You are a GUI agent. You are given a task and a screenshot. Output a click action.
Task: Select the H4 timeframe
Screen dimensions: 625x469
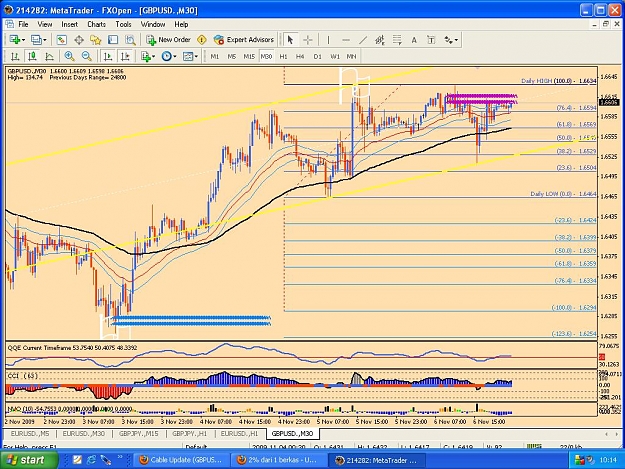click(300, 57)
